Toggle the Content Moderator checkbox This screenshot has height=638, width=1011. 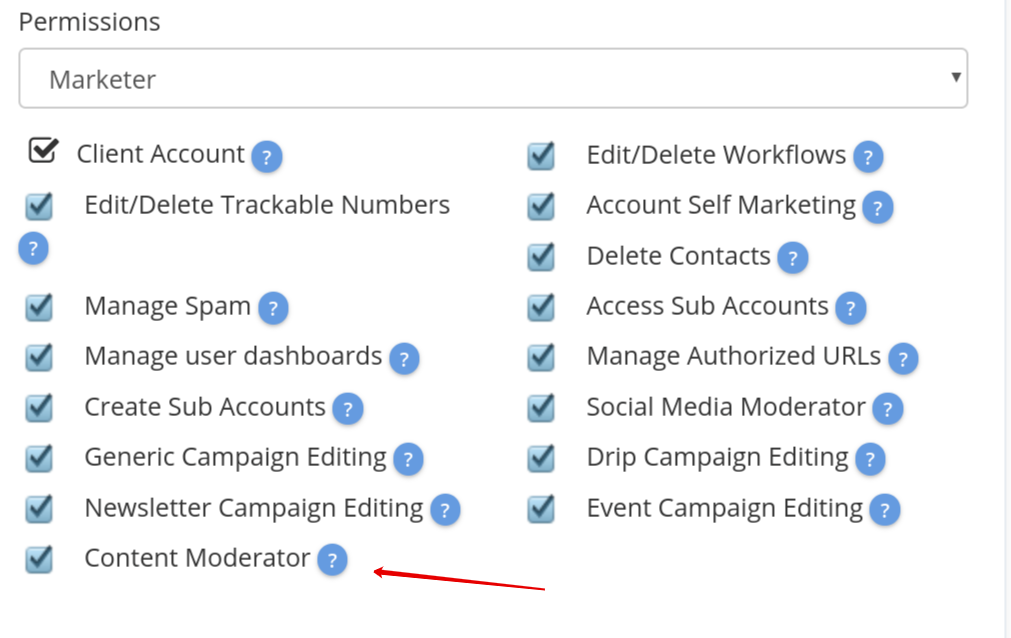point(39,559)
